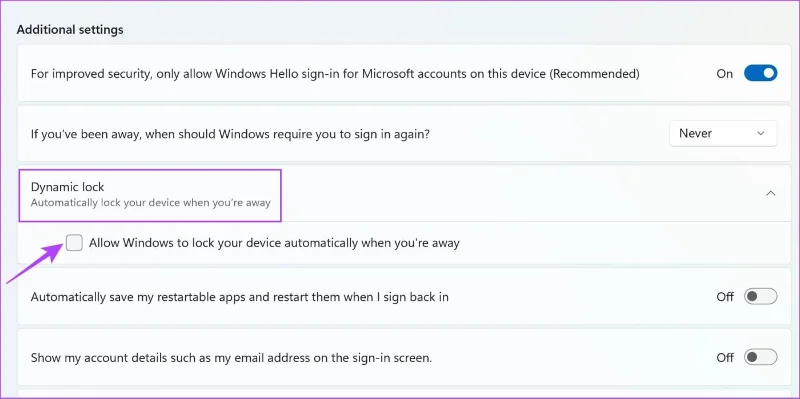This screenshot has width=800, height=399.
Task: Enable automatically save restartable apps toggle
Action: click(760, 296)
